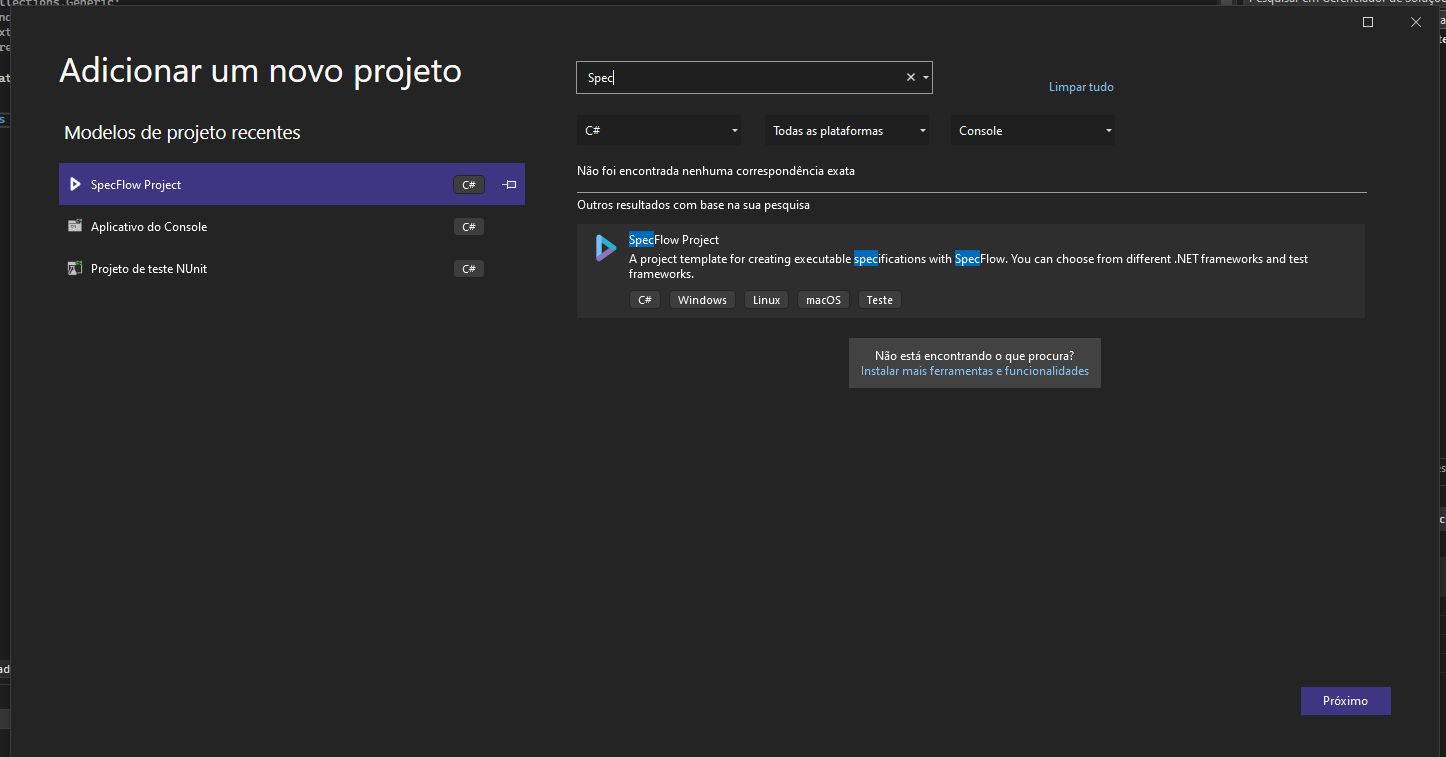Open Instalar mais ferramentas e funcionalidades link
Screen dimensions: 1446x757
975,371
